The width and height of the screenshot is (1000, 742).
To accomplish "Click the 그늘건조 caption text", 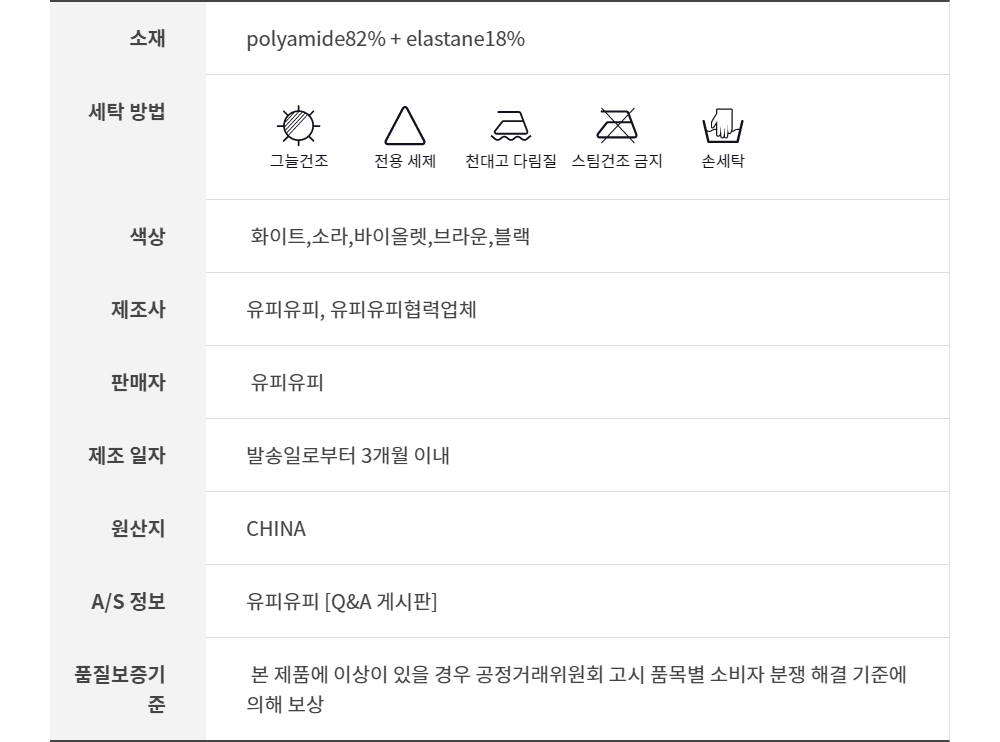I will coord(298,161).
